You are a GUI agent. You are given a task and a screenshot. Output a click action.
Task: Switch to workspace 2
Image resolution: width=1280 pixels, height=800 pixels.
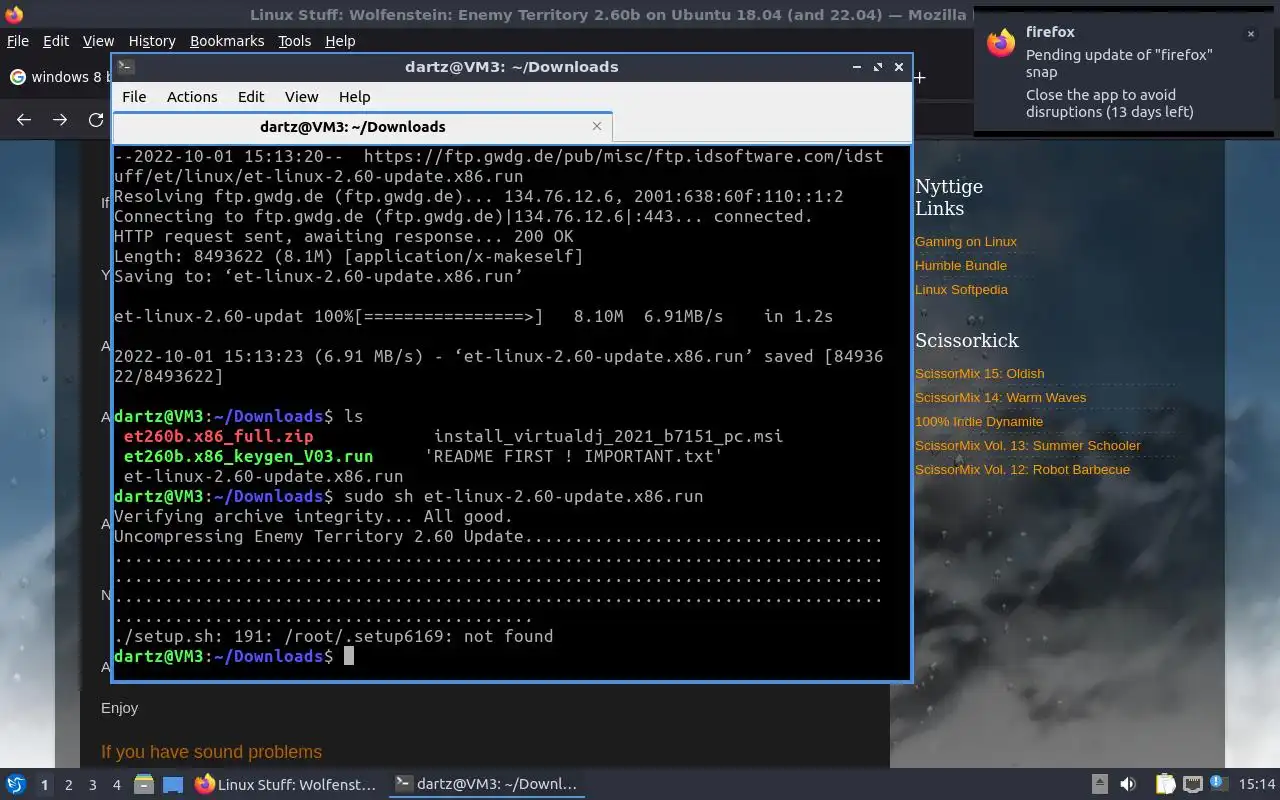pyautogui.click(x=68, y=785)
